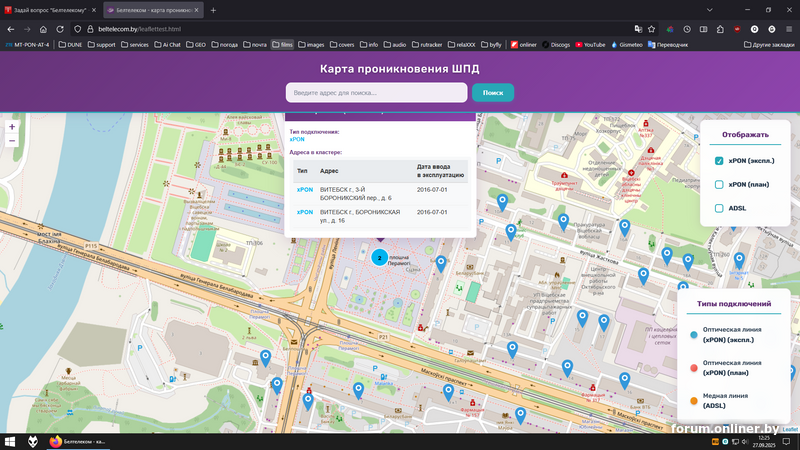This screenshot has height=450, width=800.
Task: Click the browser reload page icon
Action: pos(62,29)
